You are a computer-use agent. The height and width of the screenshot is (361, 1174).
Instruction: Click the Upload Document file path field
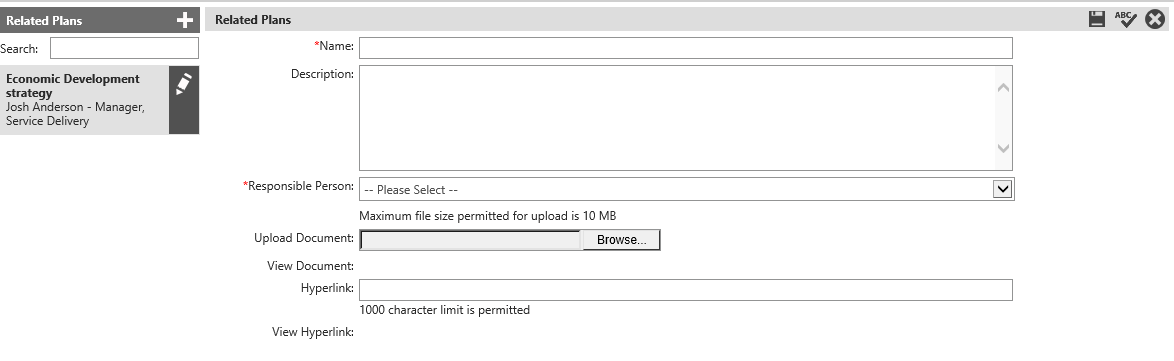[x=471, y=240]
